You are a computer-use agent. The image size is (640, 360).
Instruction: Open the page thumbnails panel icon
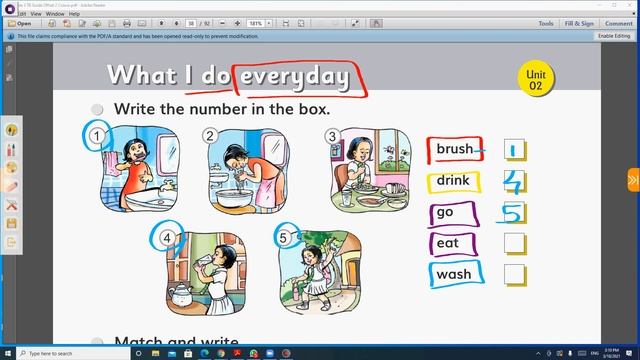pyautogui.click(x=9, y=49)
